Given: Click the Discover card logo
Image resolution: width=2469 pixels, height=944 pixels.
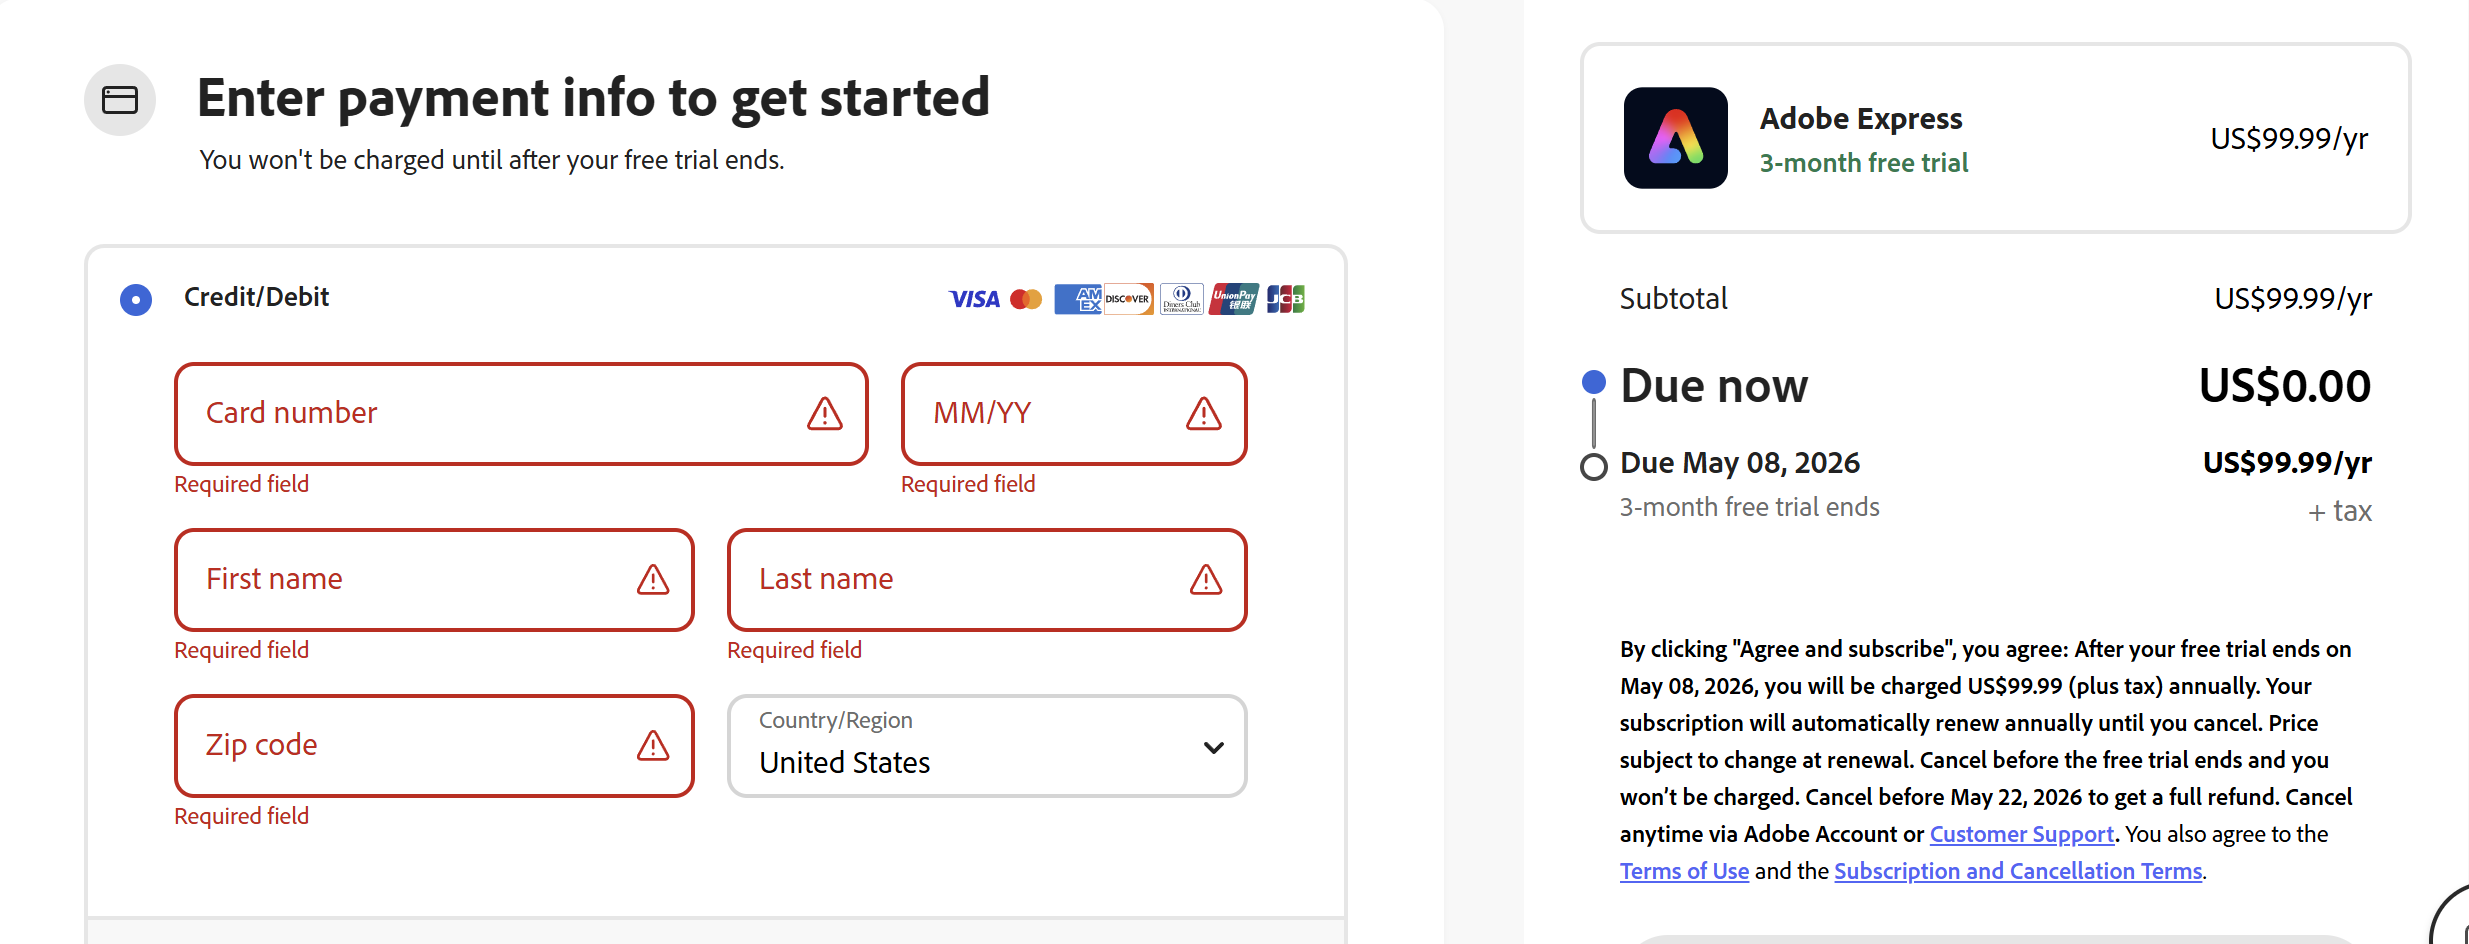Looking at the screenshot, I should click(1128, 299).
